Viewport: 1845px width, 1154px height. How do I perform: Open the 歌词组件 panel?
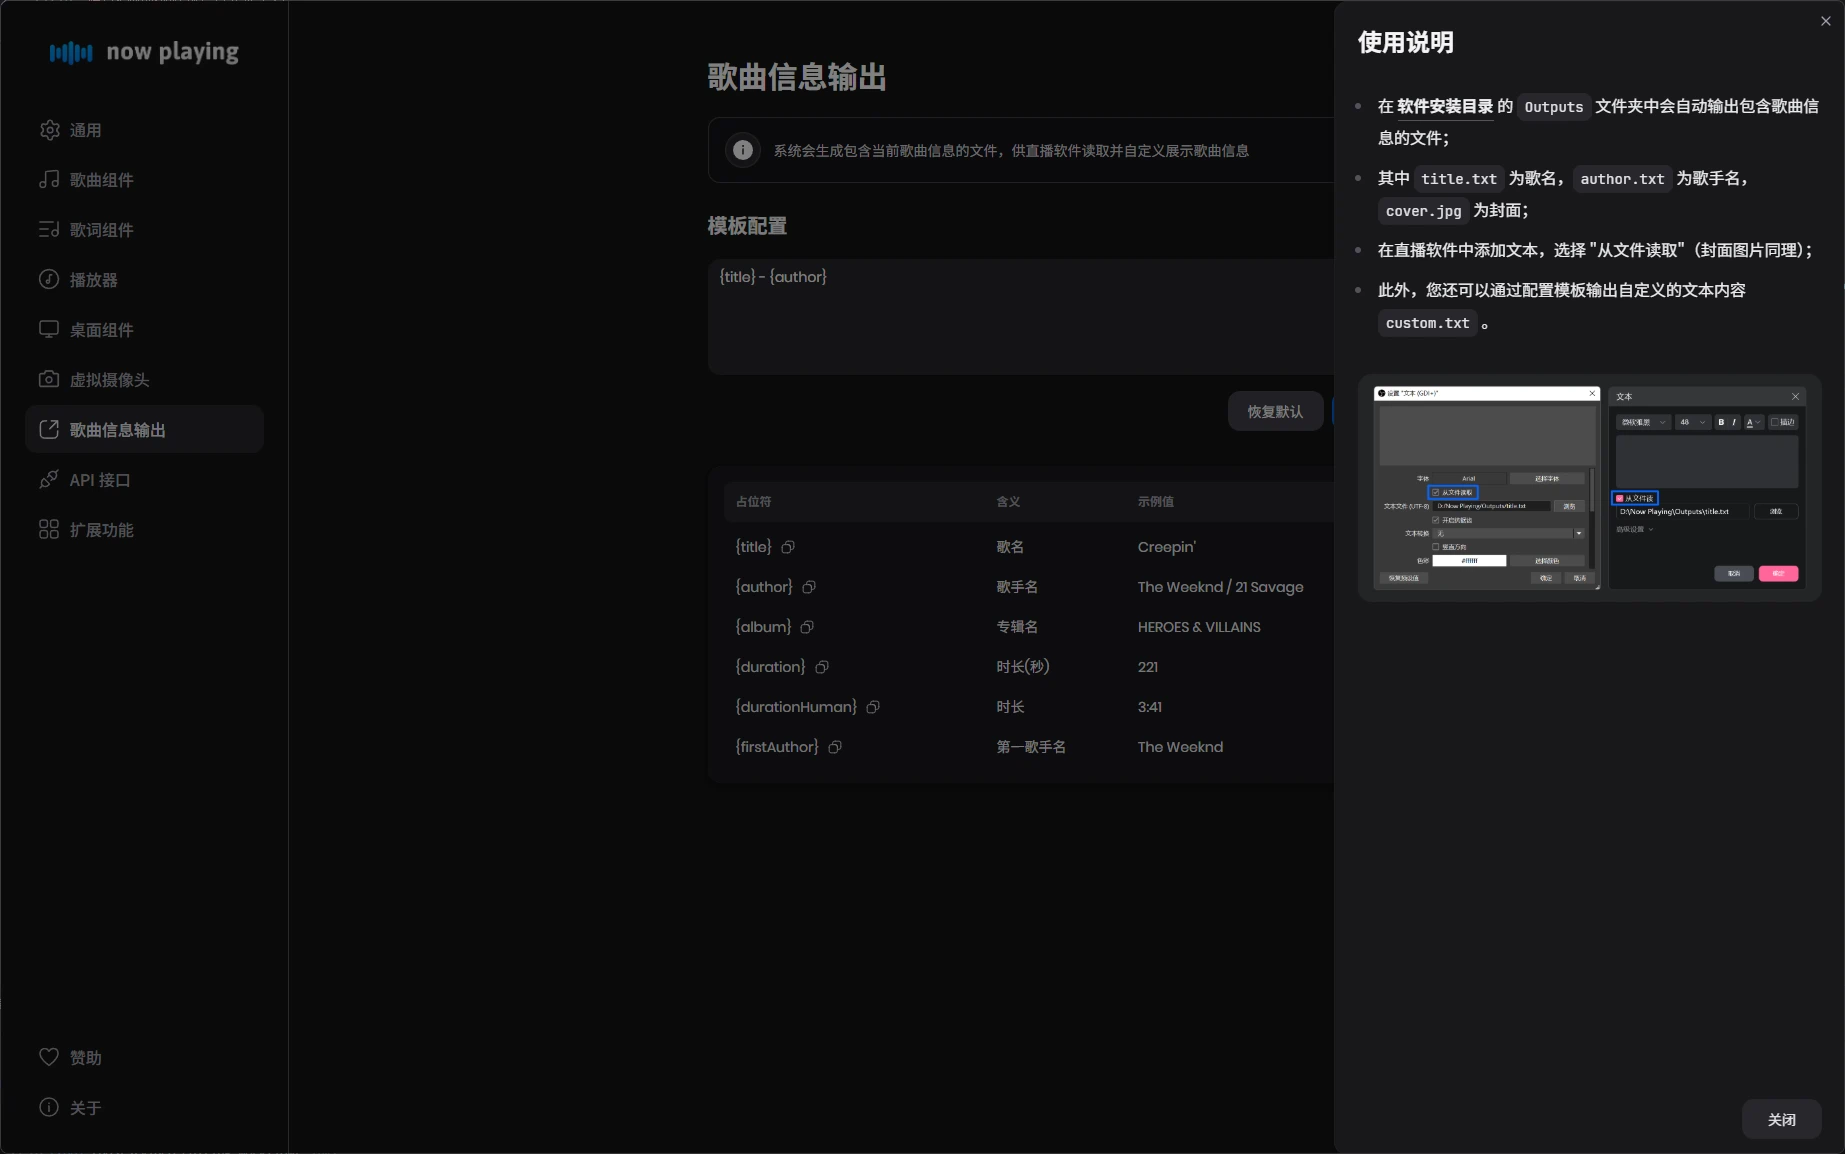(x=100, y=230)
